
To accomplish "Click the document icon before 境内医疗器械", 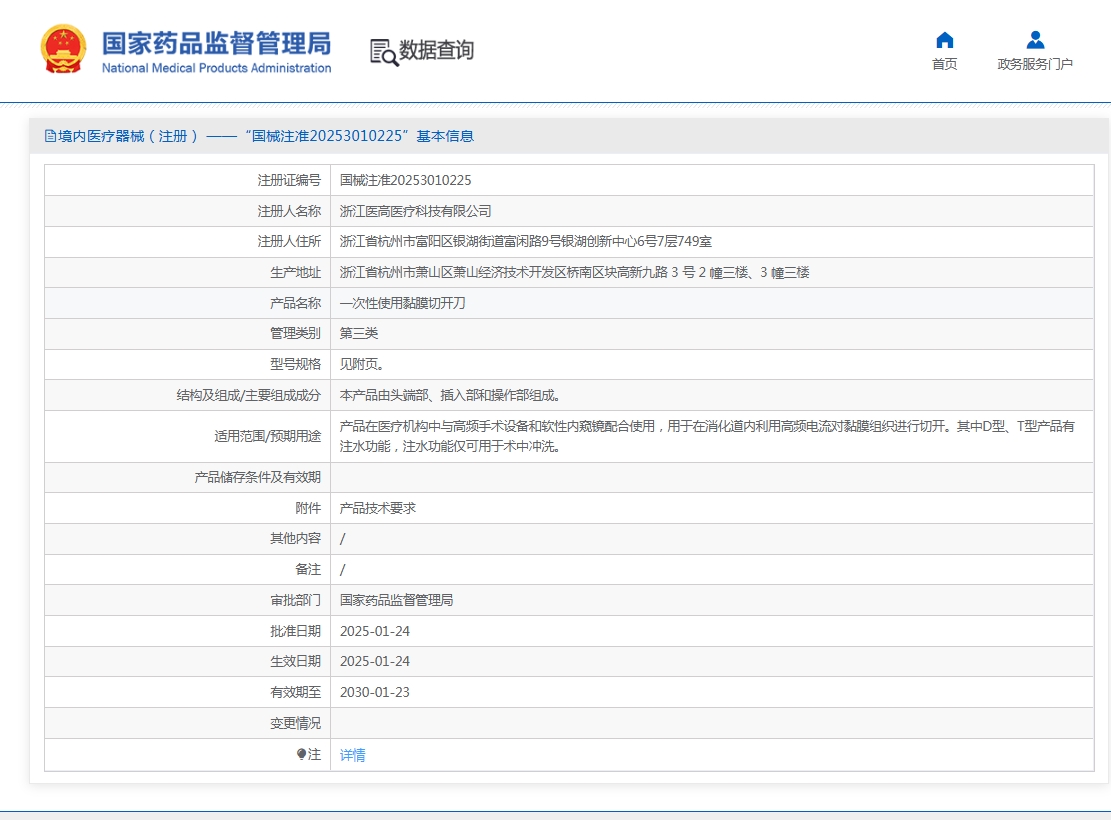I will point(50,136).
